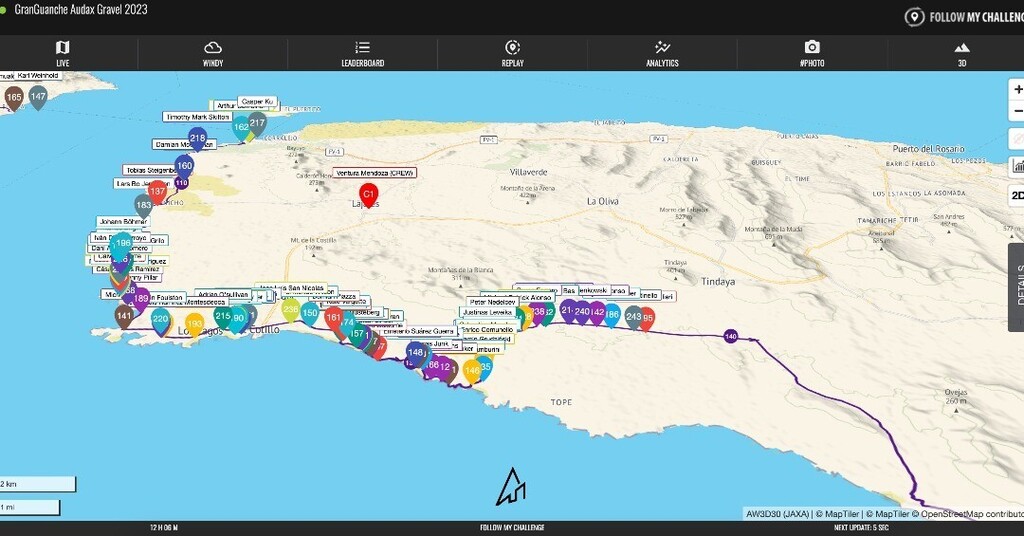Image resolution: width=1024 pixels, height=536 pixels.
Task: Select rider marker 147
Action: 38,97
